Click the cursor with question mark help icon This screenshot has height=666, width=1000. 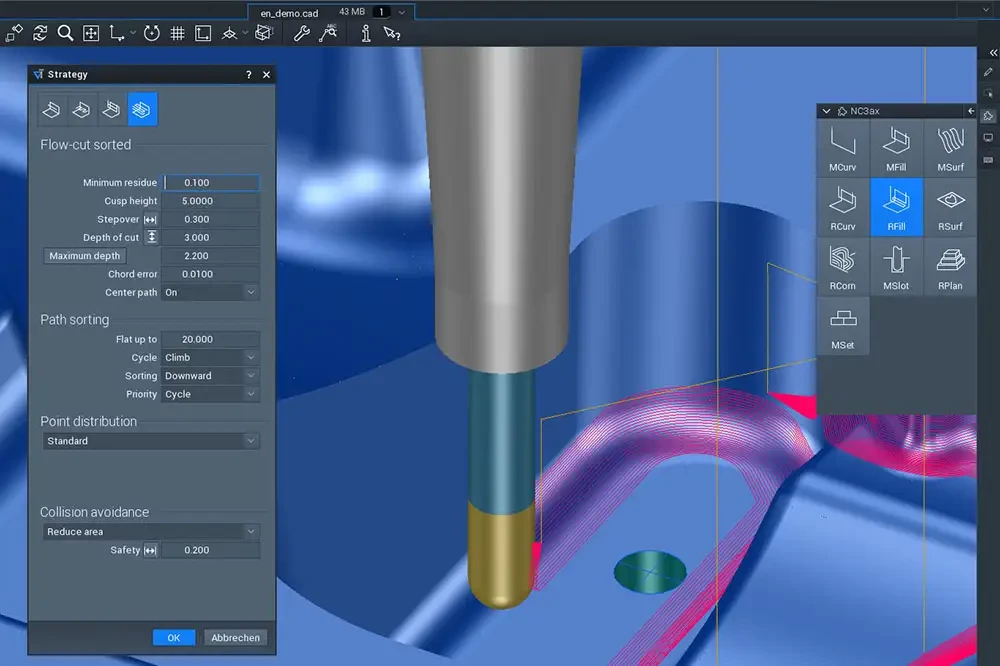point(392,33)
